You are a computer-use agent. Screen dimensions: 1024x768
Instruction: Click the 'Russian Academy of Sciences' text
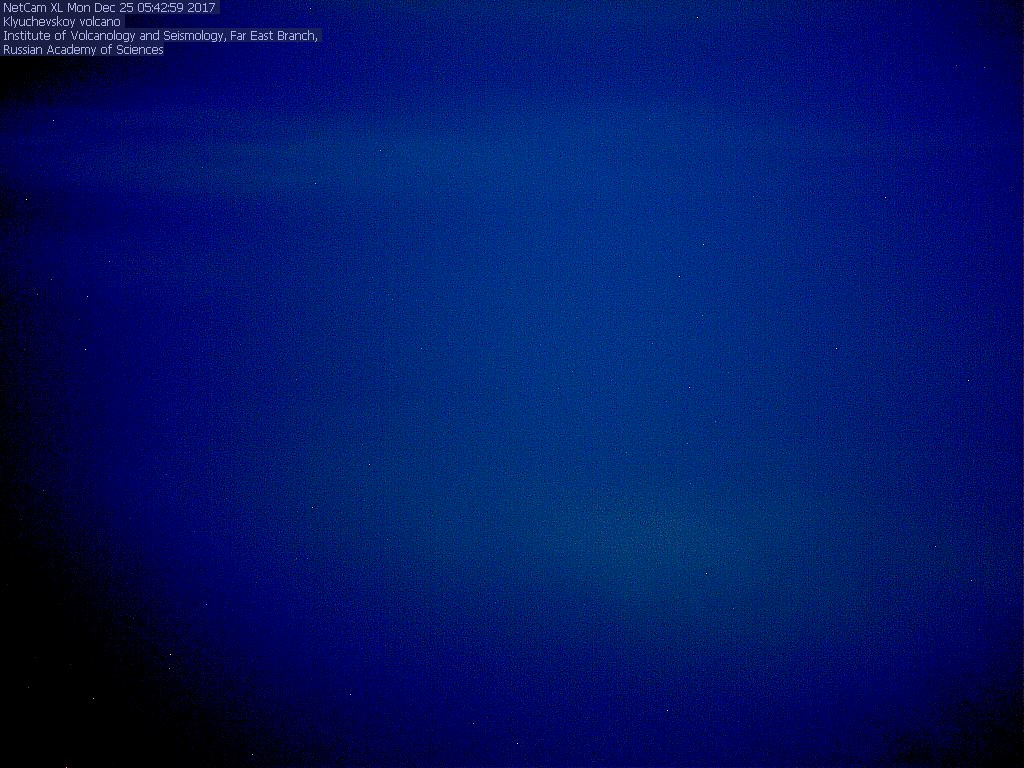[x=83, y=50]
